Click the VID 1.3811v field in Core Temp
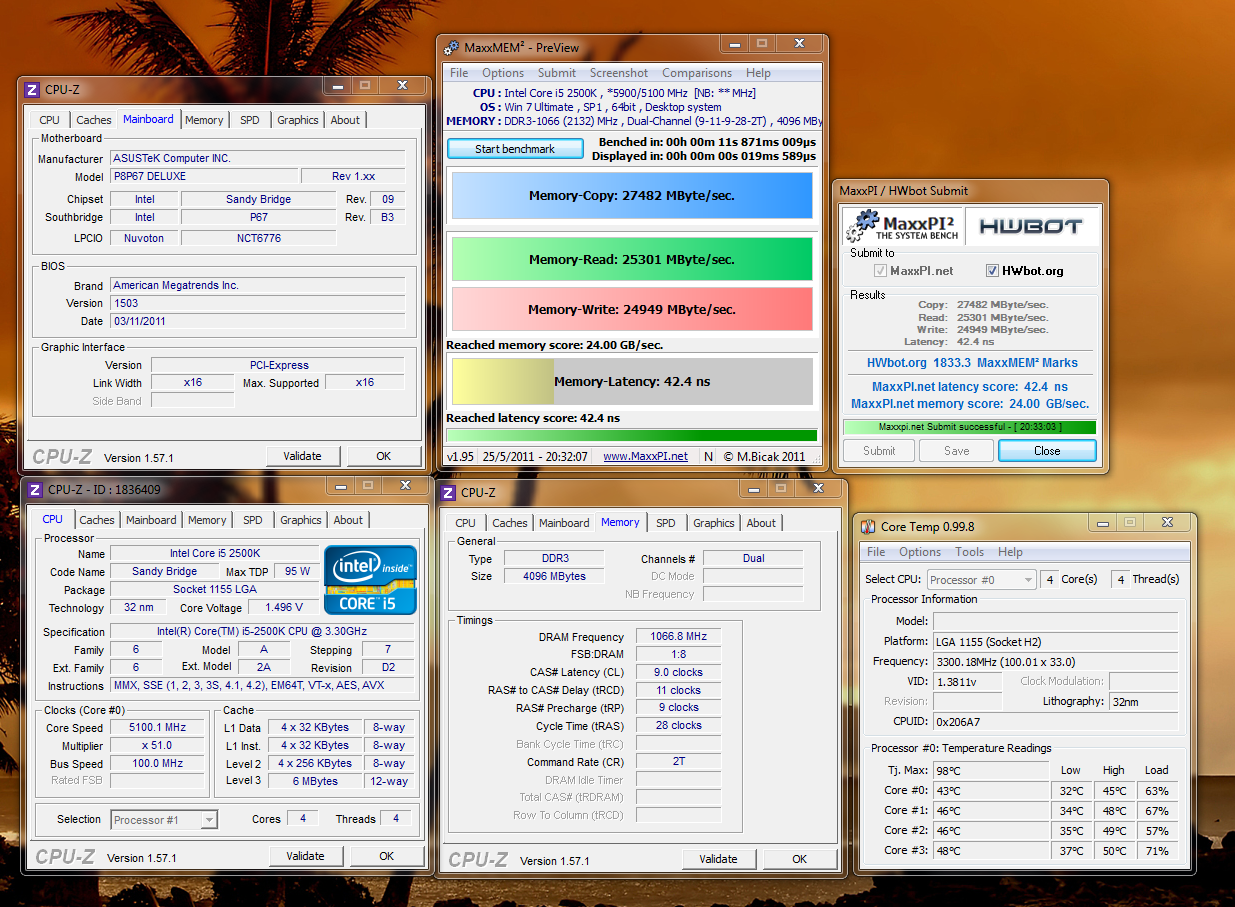This screenshot has height=907, width=1235. pyautogui.click(x=966, y=681)
